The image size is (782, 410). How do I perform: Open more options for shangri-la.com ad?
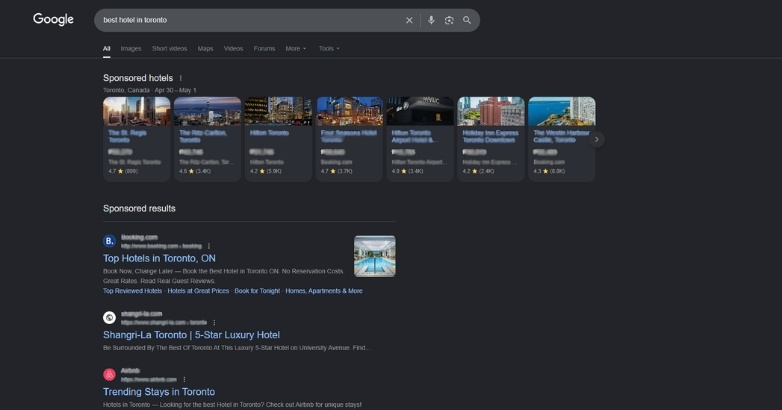coord(214,323)
